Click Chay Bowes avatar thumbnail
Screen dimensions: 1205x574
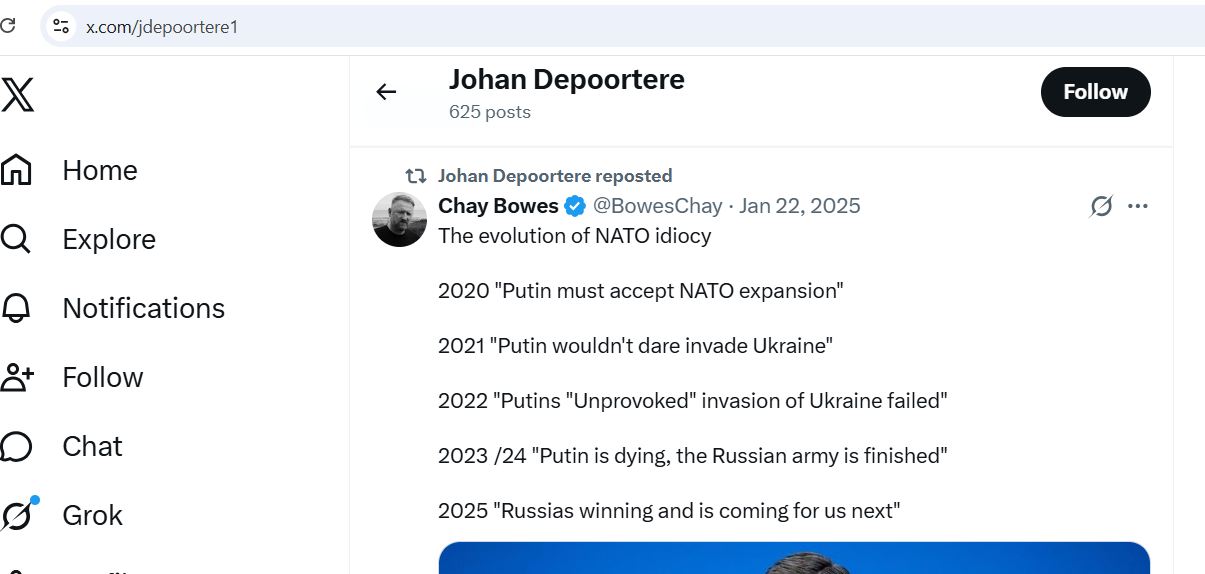point(400,219)
